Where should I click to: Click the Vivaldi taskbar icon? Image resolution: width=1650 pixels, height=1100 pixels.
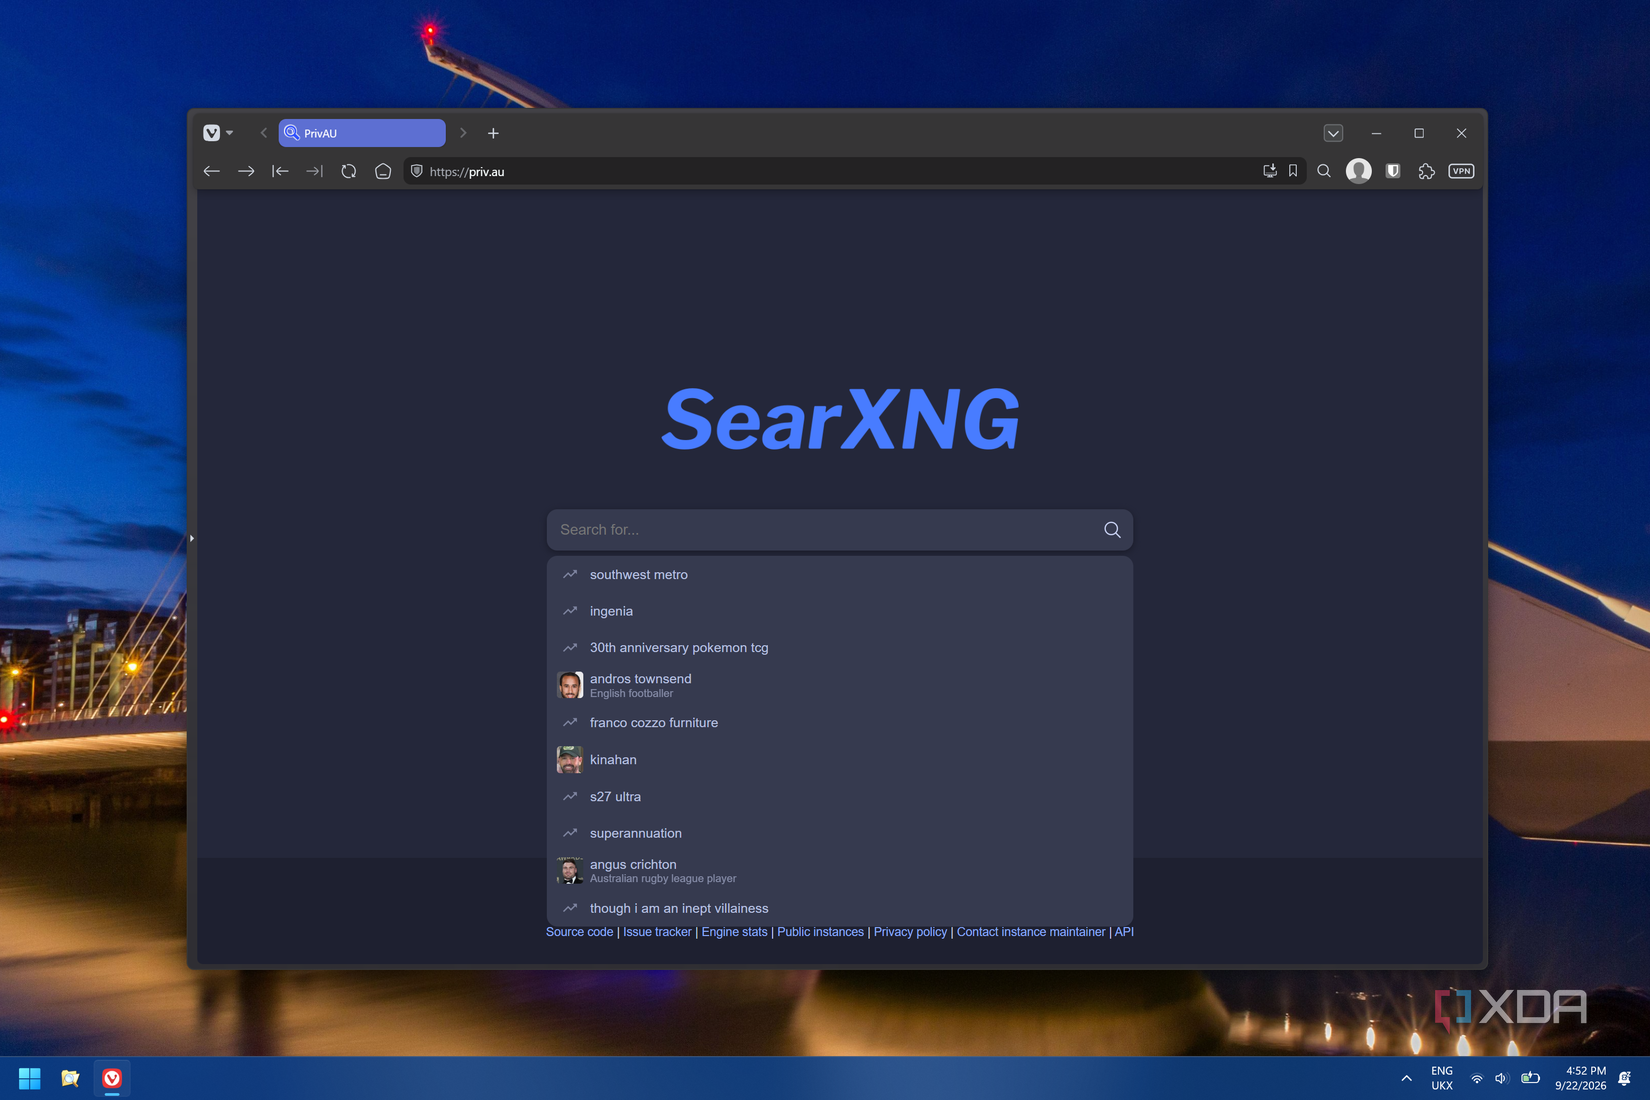(x=112, y=1078)
